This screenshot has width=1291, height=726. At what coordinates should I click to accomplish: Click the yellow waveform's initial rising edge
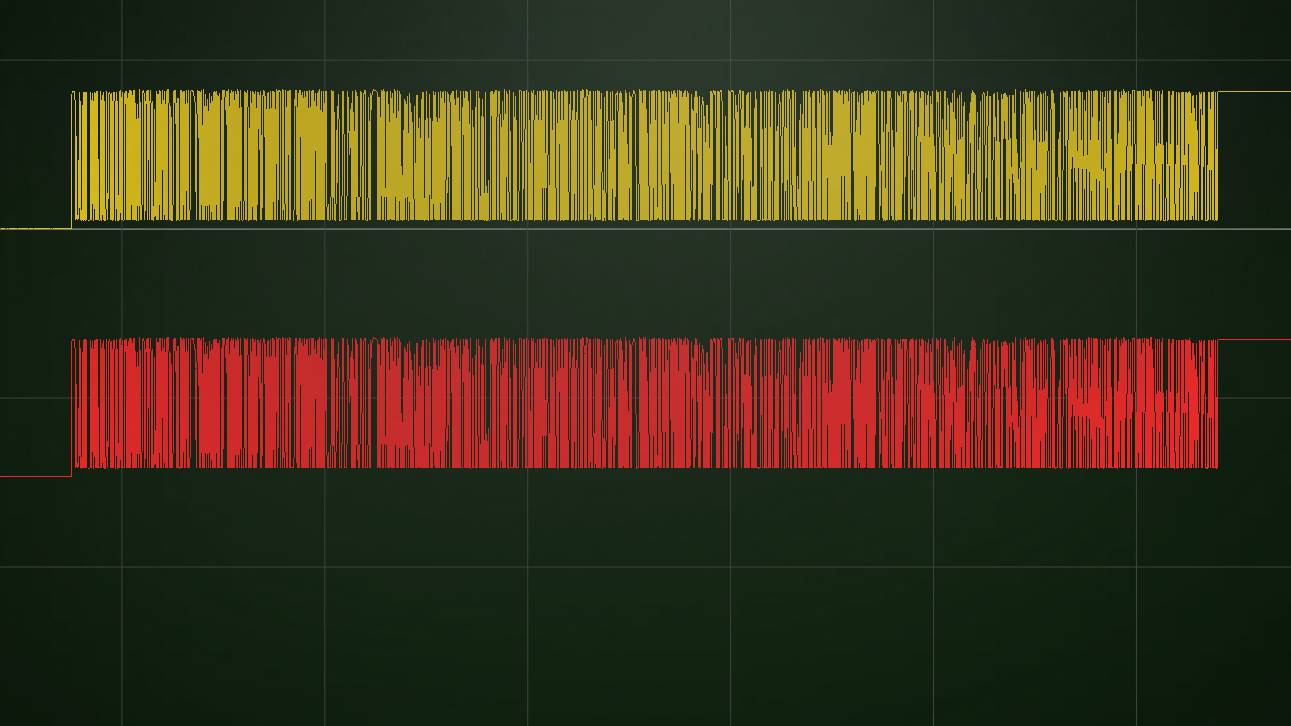(x=72, y=160)
